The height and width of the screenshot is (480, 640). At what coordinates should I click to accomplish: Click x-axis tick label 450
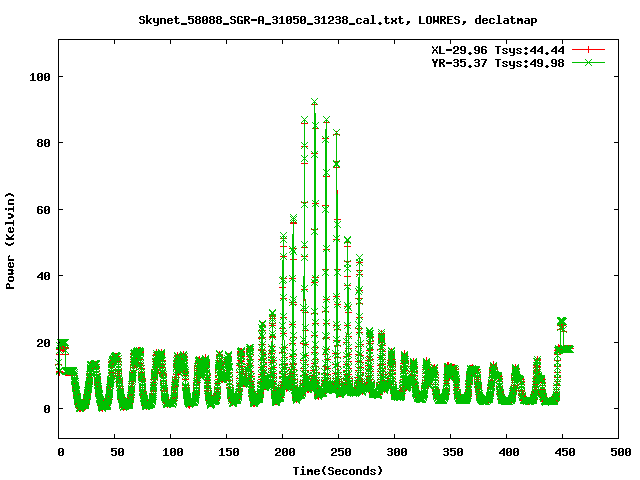[565, 452]
